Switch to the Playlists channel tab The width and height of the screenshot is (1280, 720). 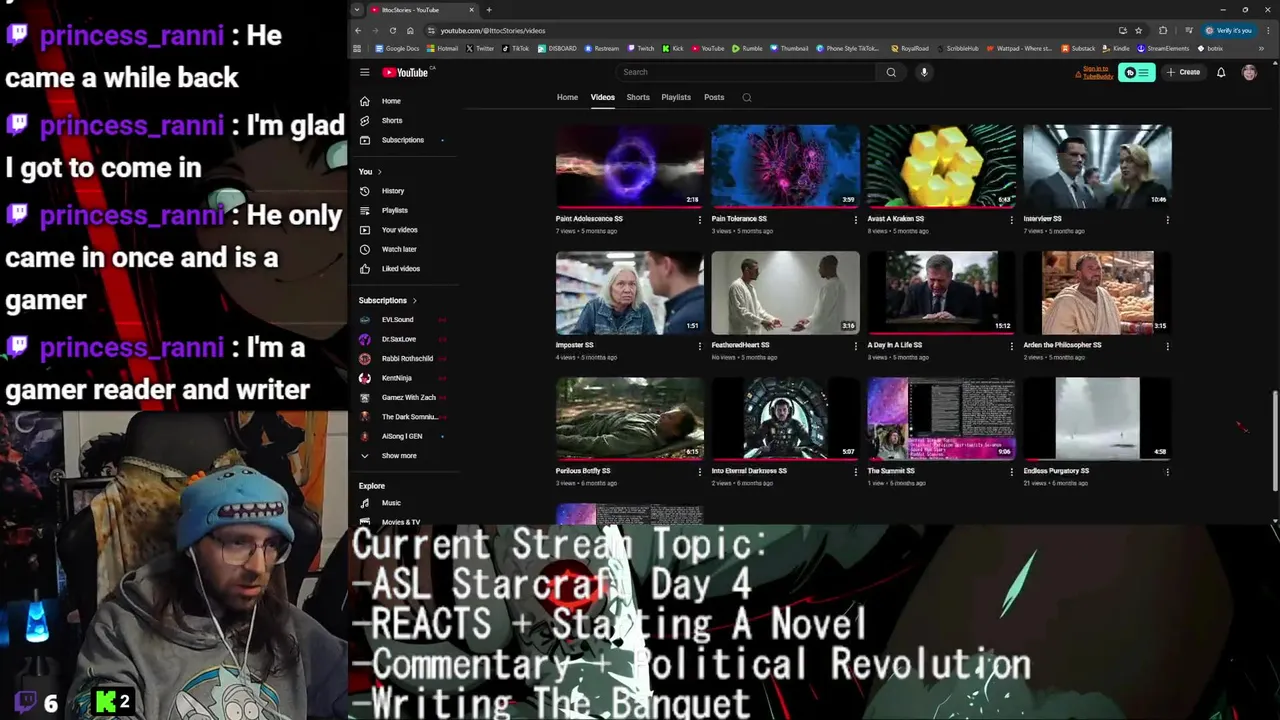676,97
